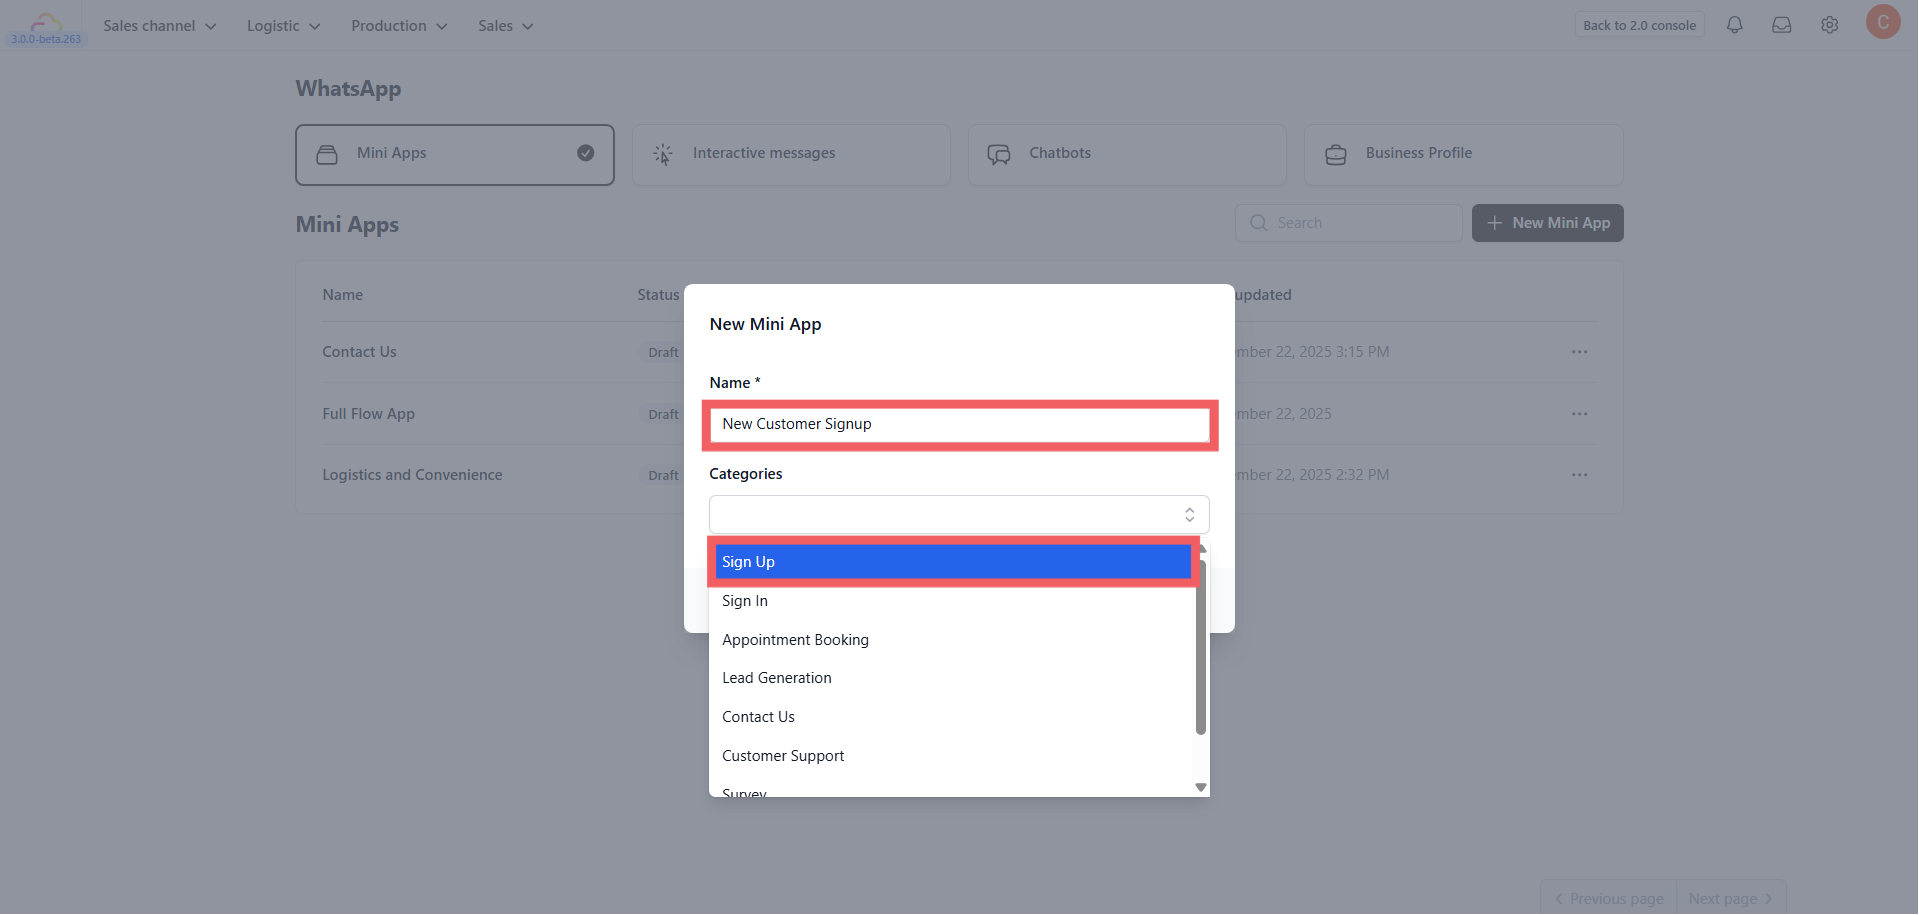
Task: Click the Draft badge for Full Flow App
Action: [662, 414]
